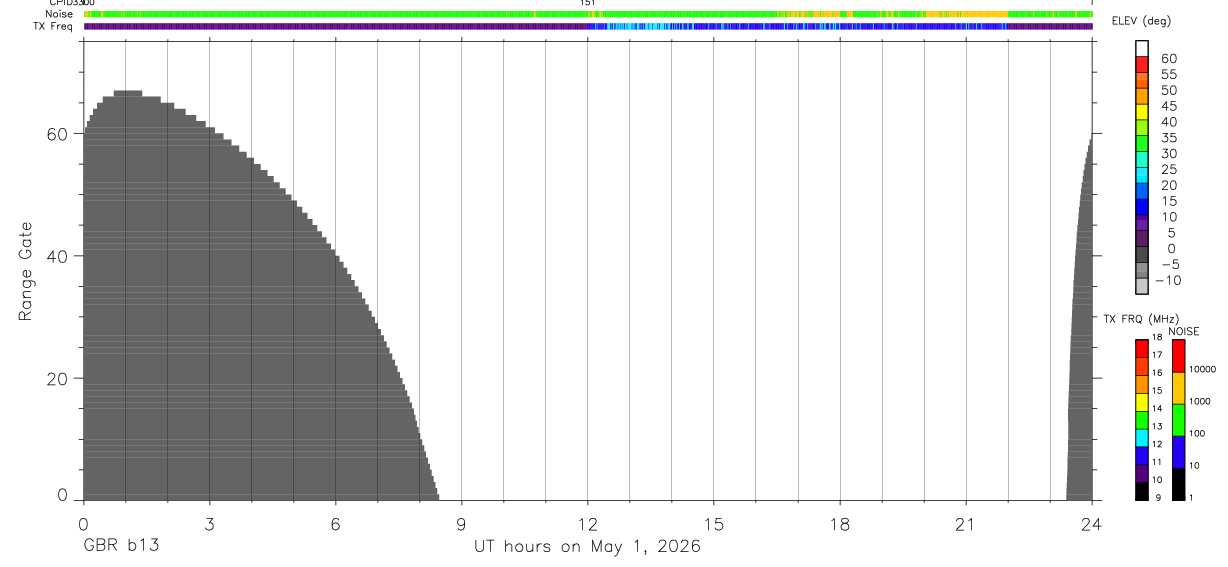This screenshot has height=567, width=1228.
Task: Click the black bottom NOISE colorbar segment
Action: point(1179,484)
